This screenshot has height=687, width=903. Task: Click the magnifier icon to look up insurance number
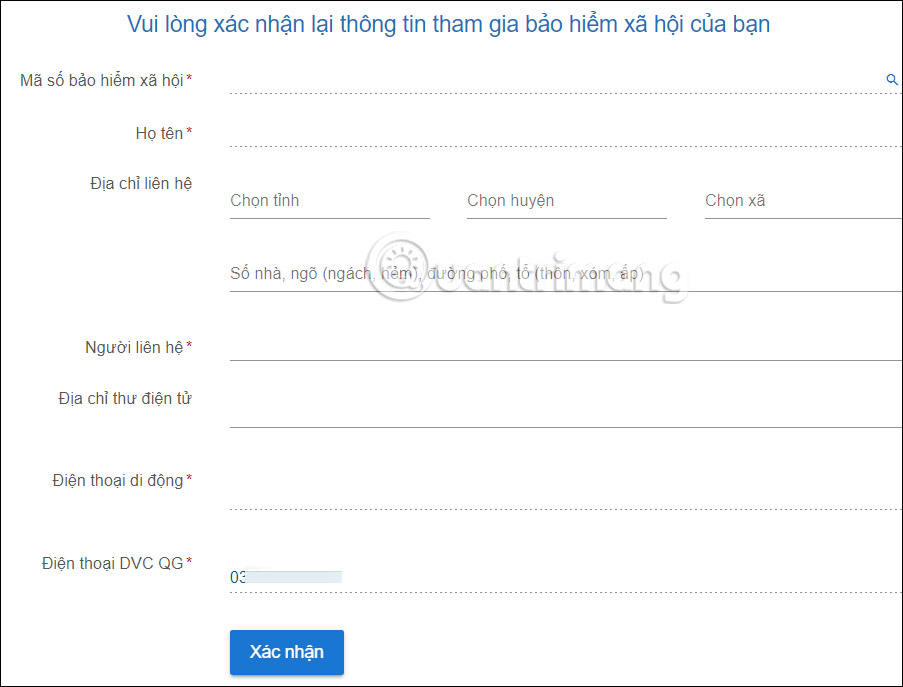[x=892, y=80]
